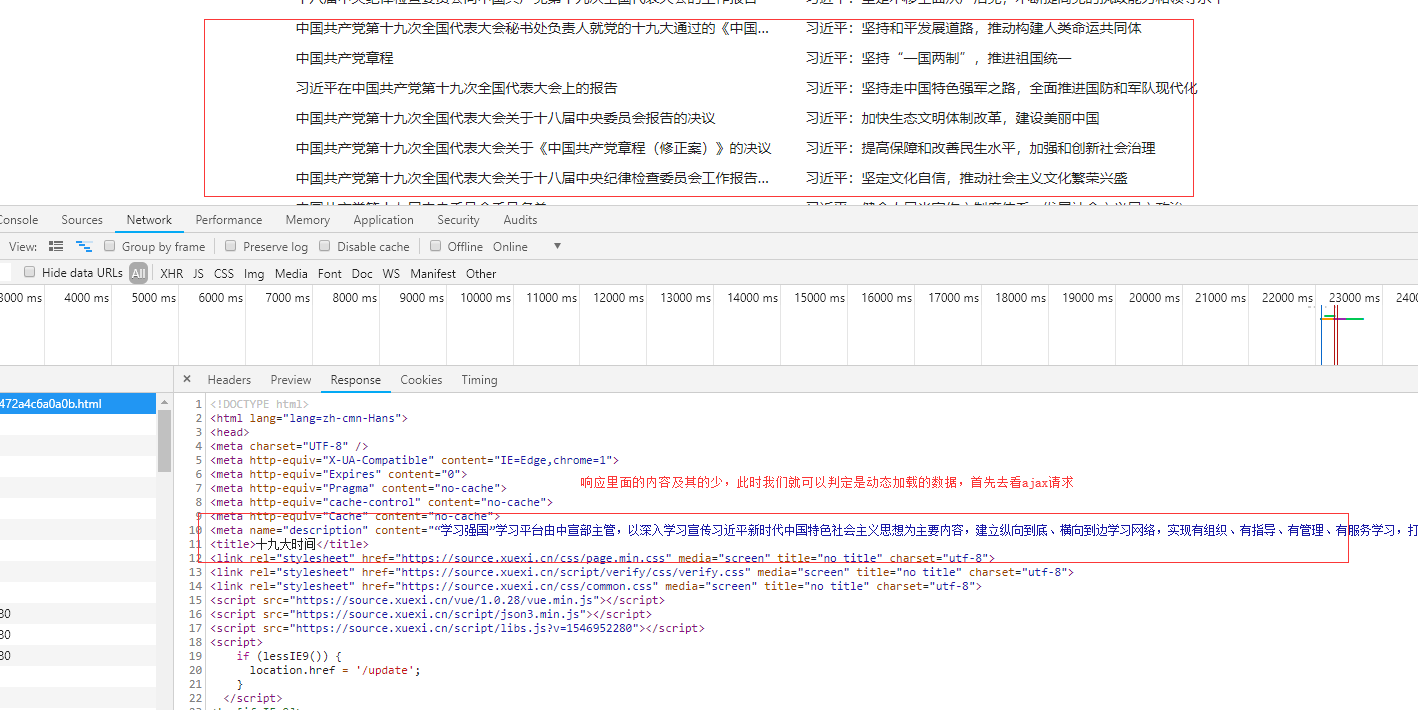Select the .html request in the list
The width and height of the screenshot is (1418, 710).
pyautogui.click(x=78, y=404)
